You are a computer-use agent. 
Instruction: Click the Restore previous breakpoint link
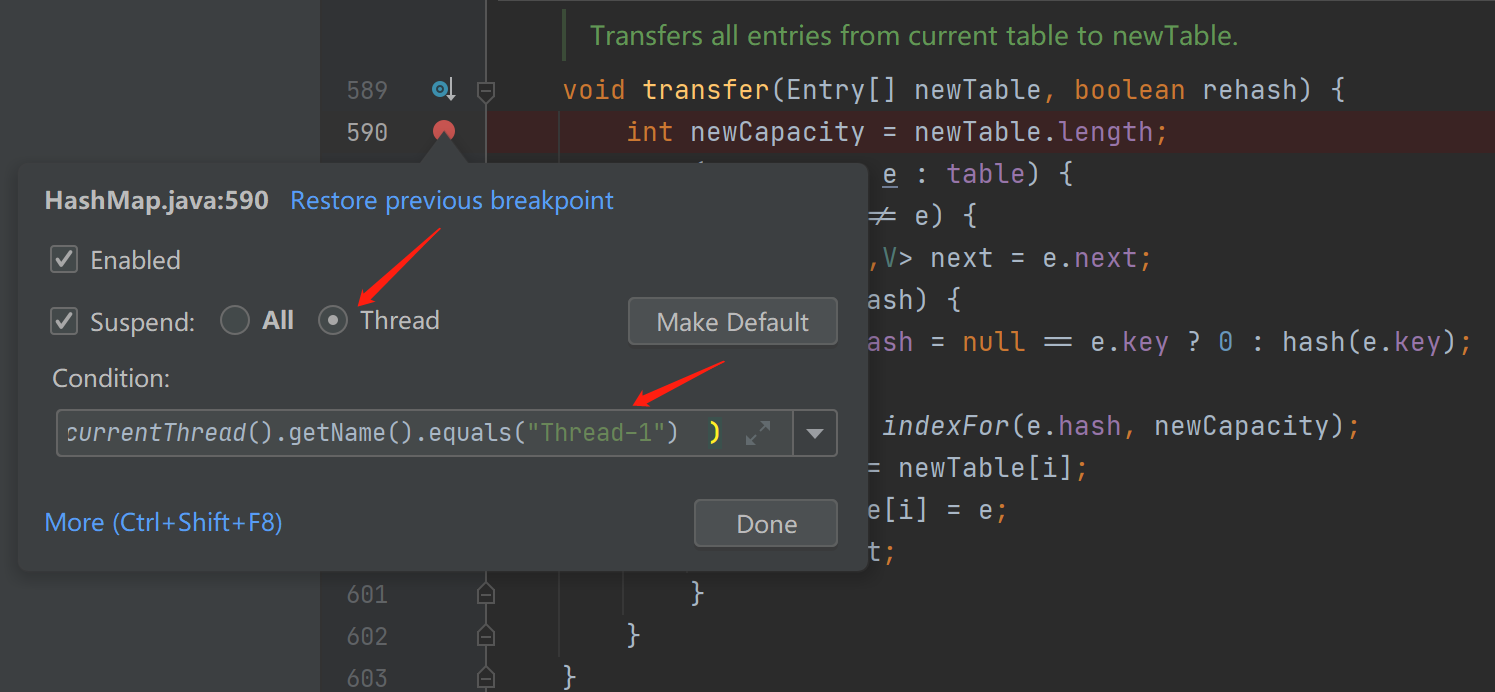(x=452, y=201)
